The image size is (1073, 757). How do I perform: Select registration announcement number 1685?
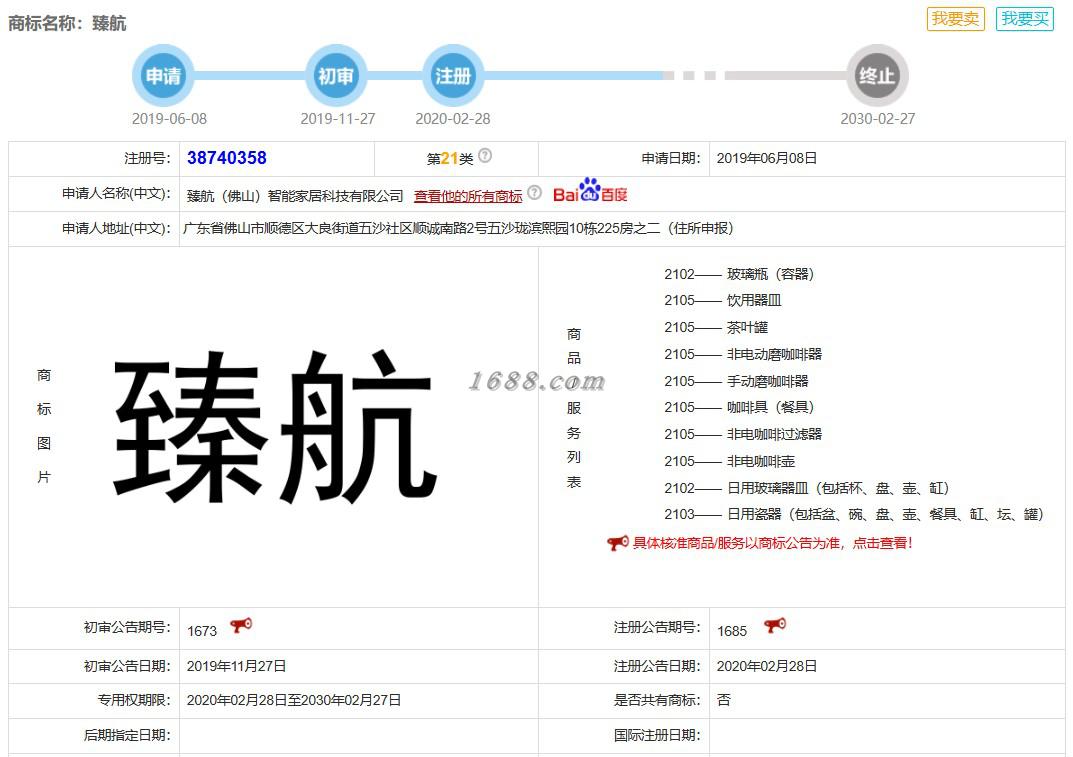732,631
